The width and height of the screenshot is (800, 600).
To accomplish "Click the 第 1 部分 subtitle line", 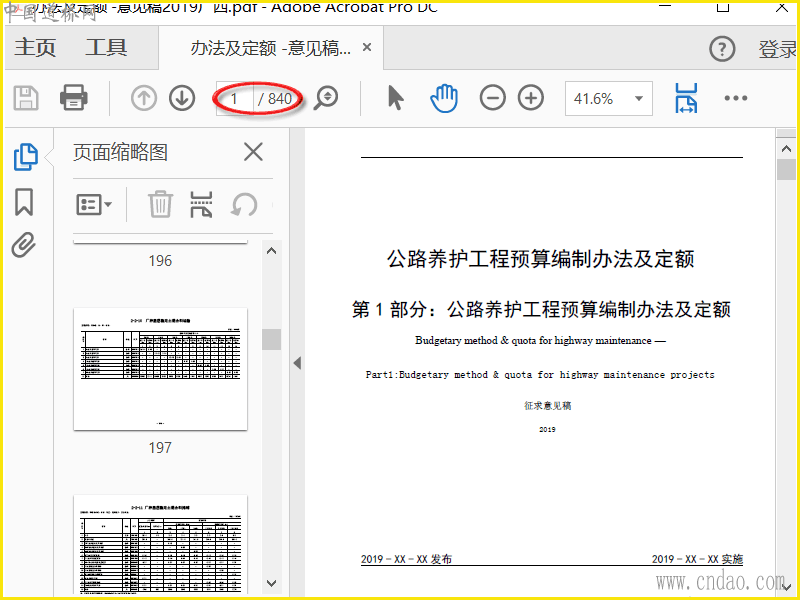I will (x=541, y=309).
